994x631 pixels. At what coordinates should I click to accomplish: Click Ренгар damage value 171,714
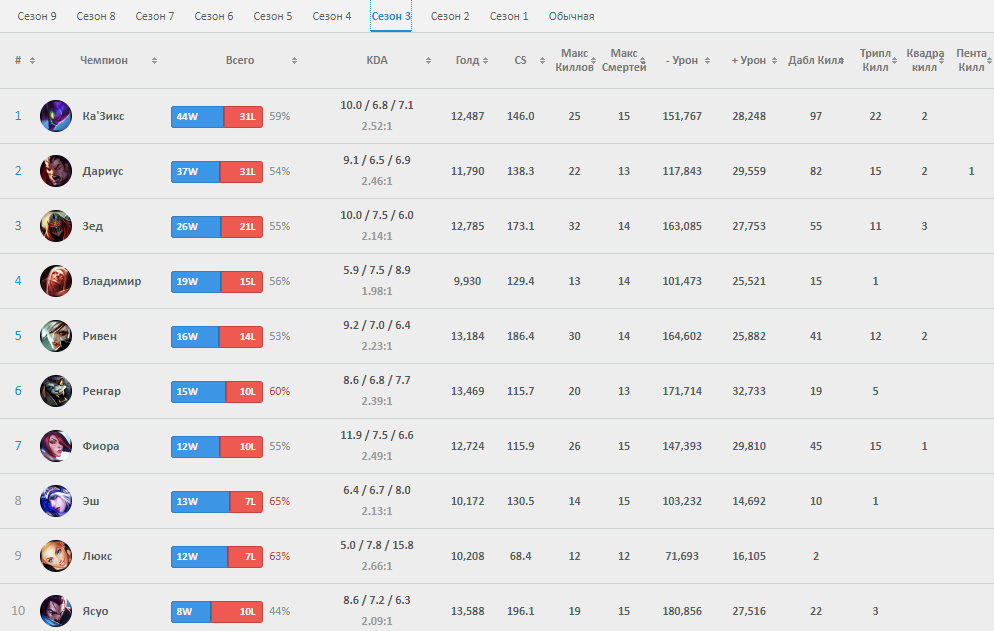[682, 391]
